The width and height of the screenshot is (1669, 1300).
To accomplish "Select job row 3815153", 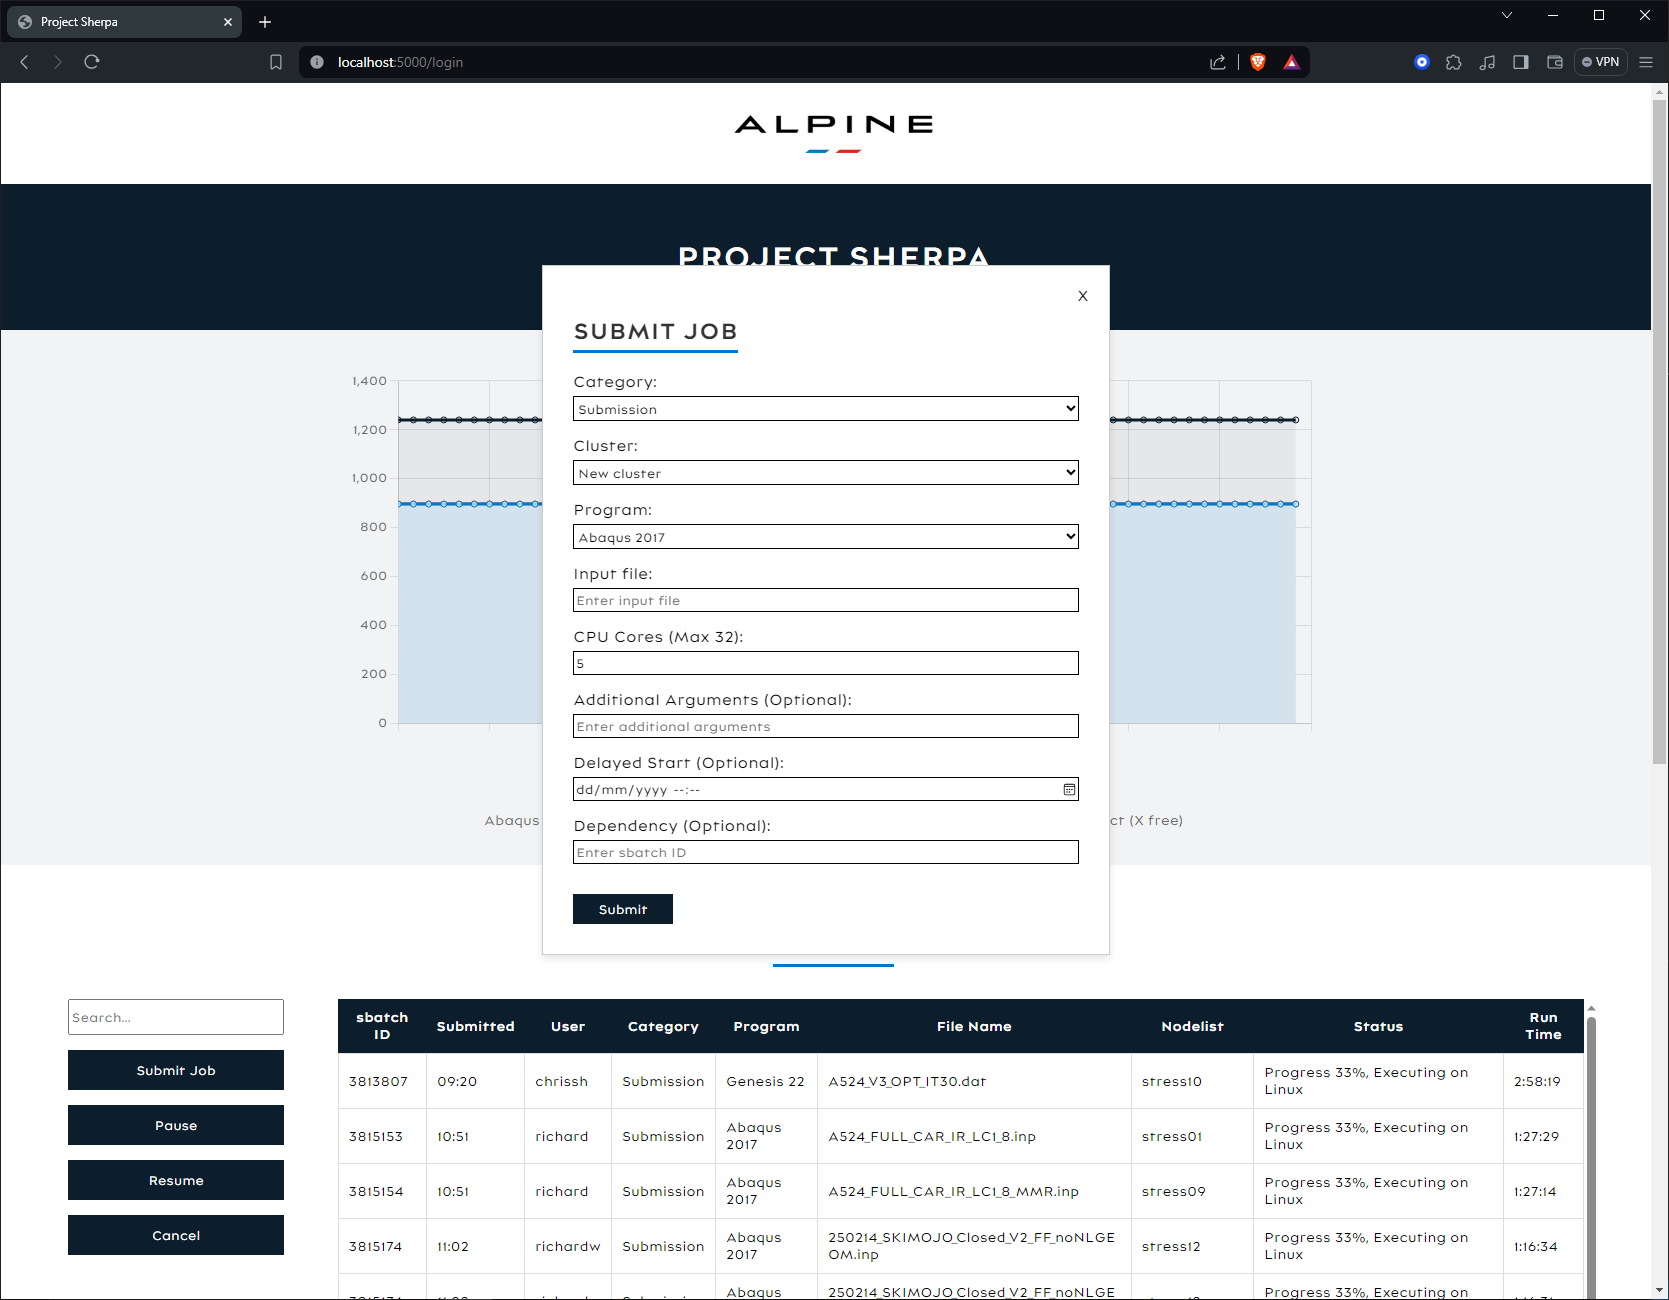I will coord(961,1136).
